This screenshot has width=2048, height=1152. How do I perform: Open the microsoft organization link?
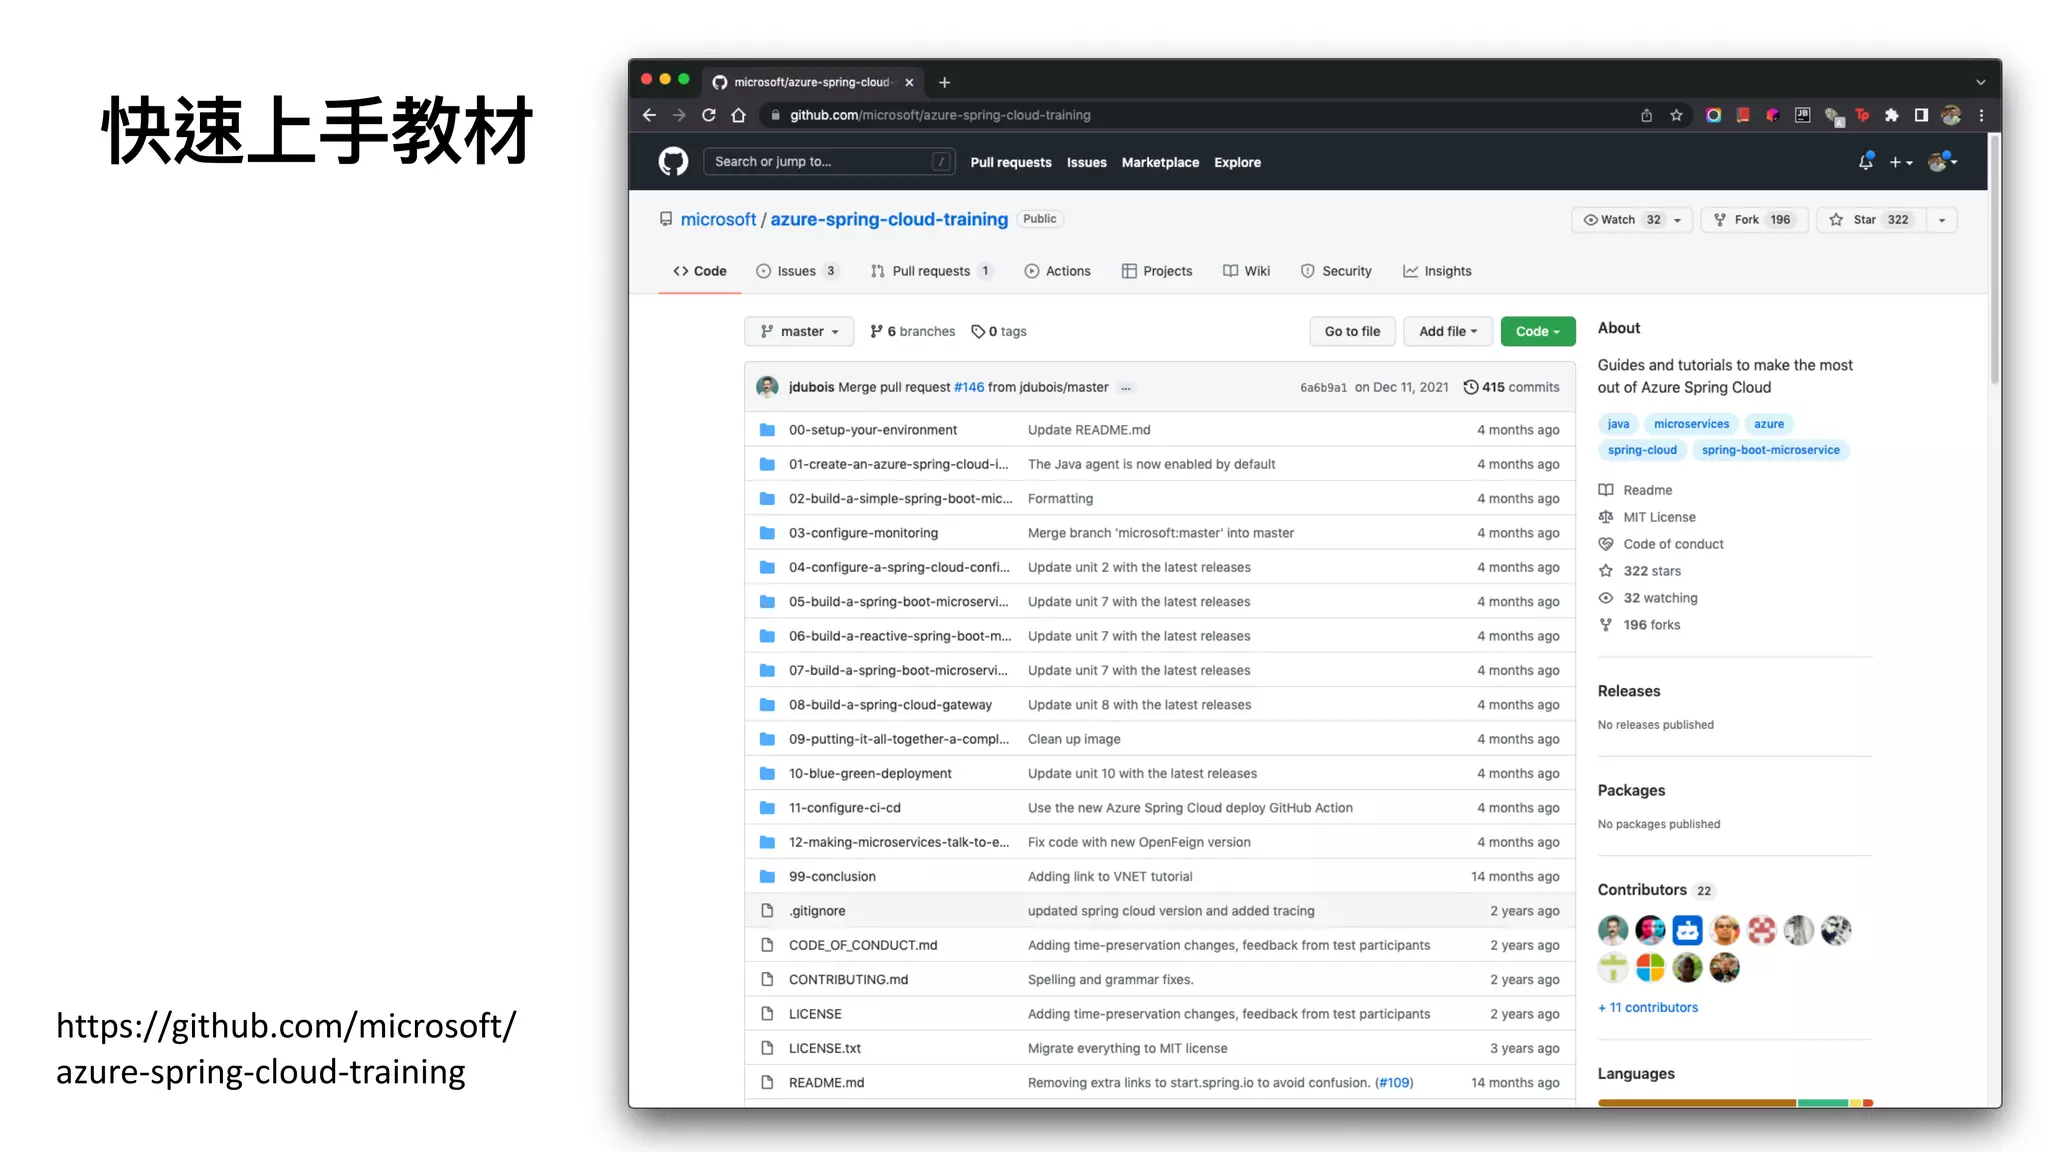pos(718,219)
